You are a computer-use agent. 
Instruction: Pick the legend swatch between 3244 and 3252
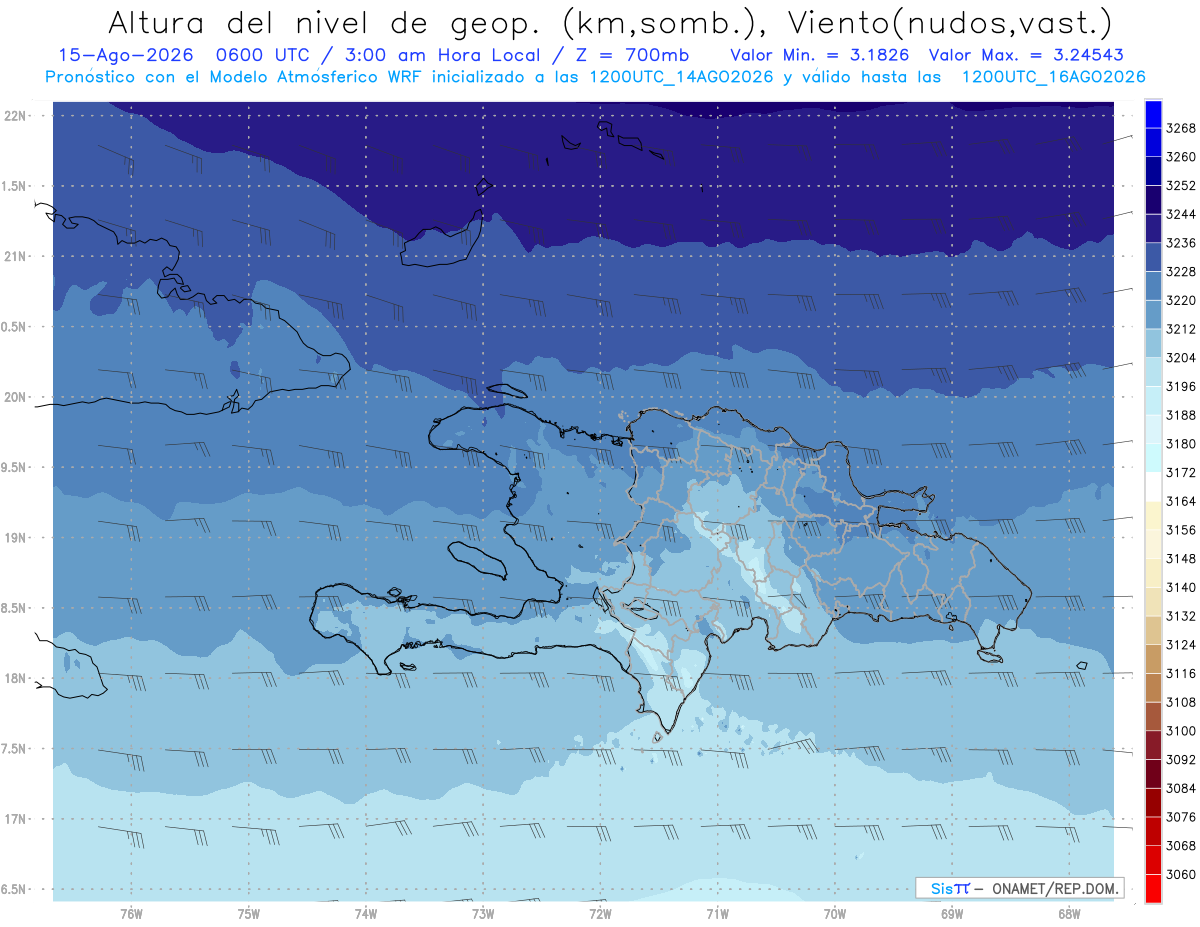[1153, 200]
